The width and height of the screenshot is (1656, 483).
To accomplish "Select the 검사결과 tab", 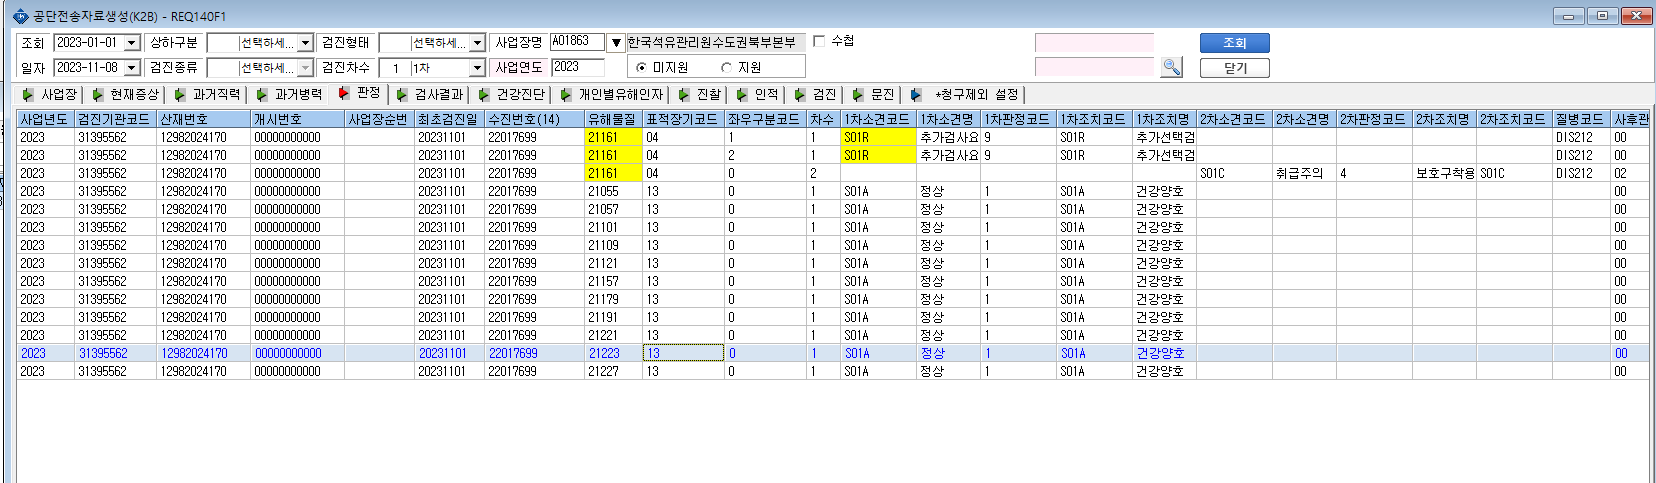I will 430,94.
